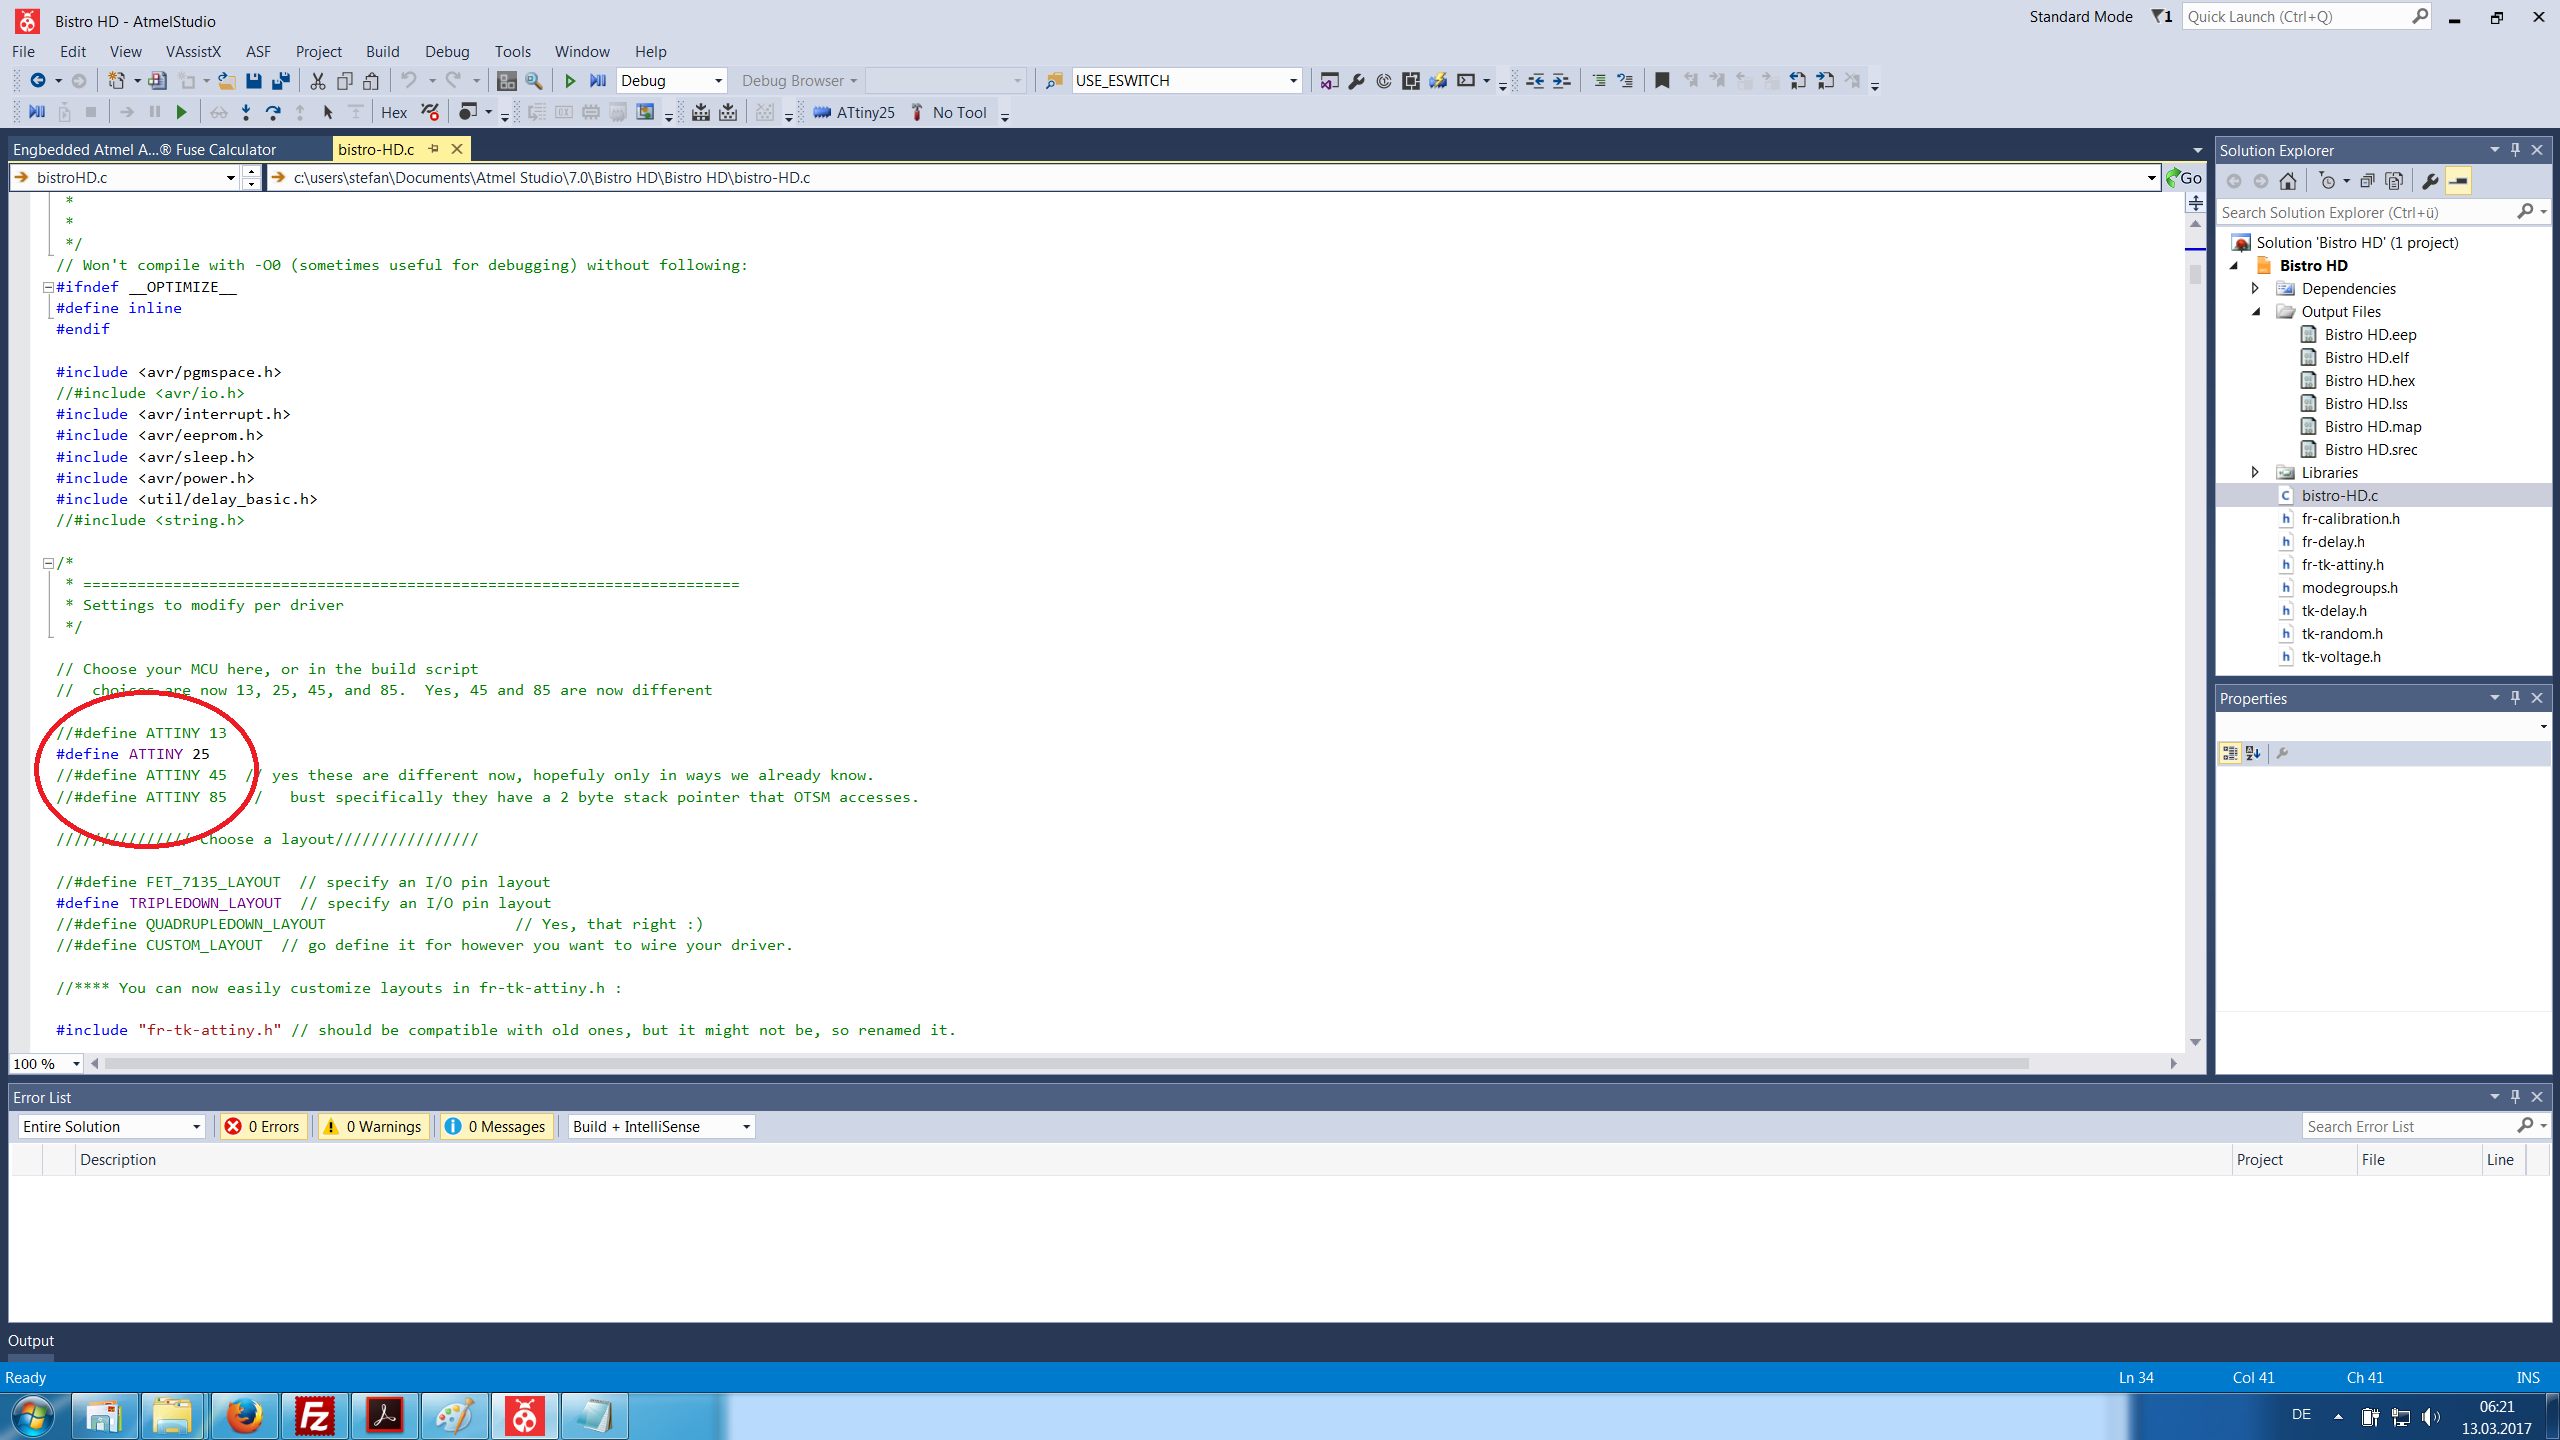Open the VAssistX menu

click(193, 52)
